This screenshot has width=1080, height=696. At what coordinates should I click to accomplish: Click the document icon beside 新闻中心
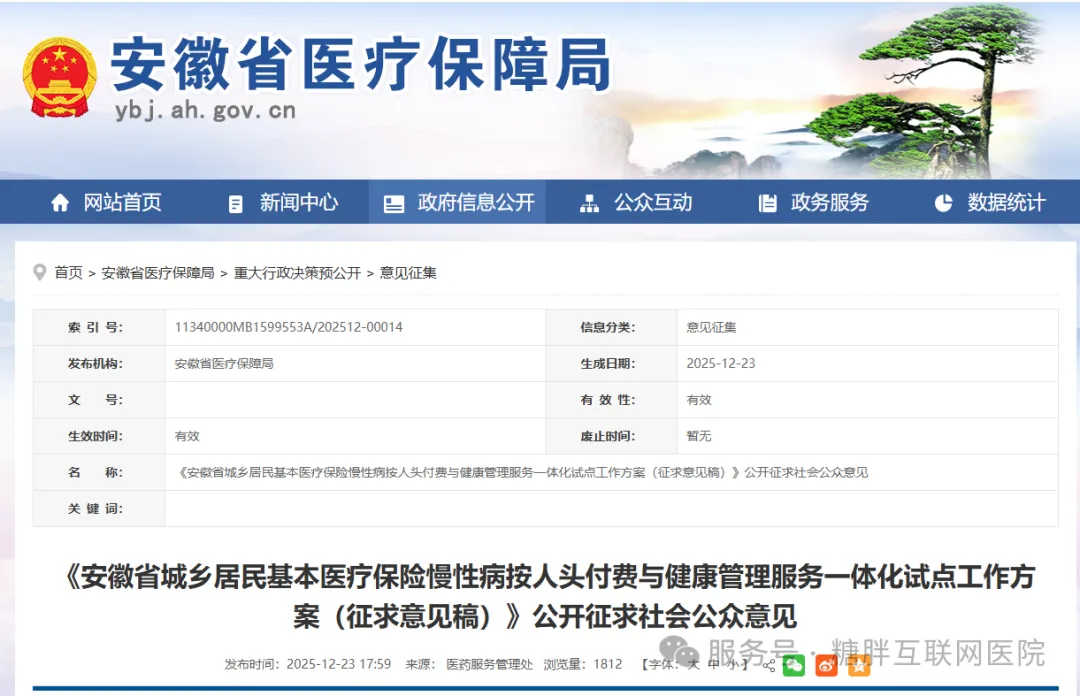tap(235, 204)
